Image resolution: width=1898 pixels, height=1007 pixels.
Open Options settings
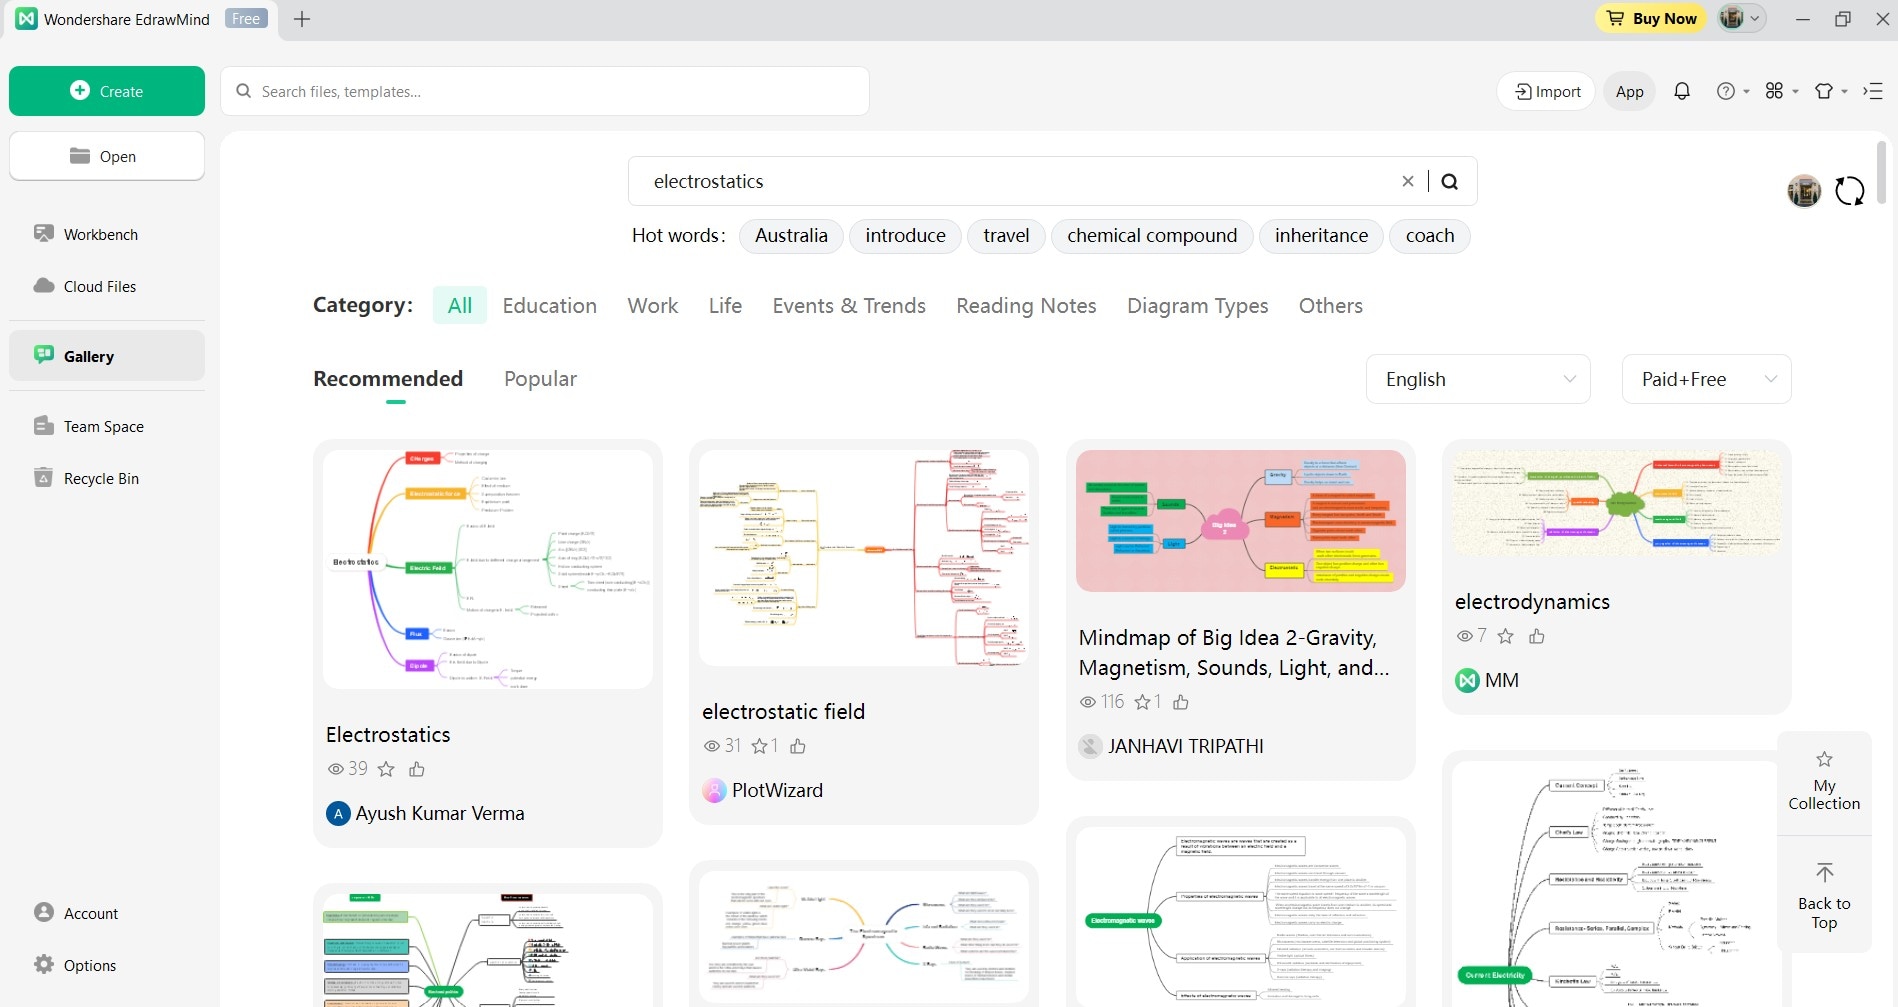(89, 965)
